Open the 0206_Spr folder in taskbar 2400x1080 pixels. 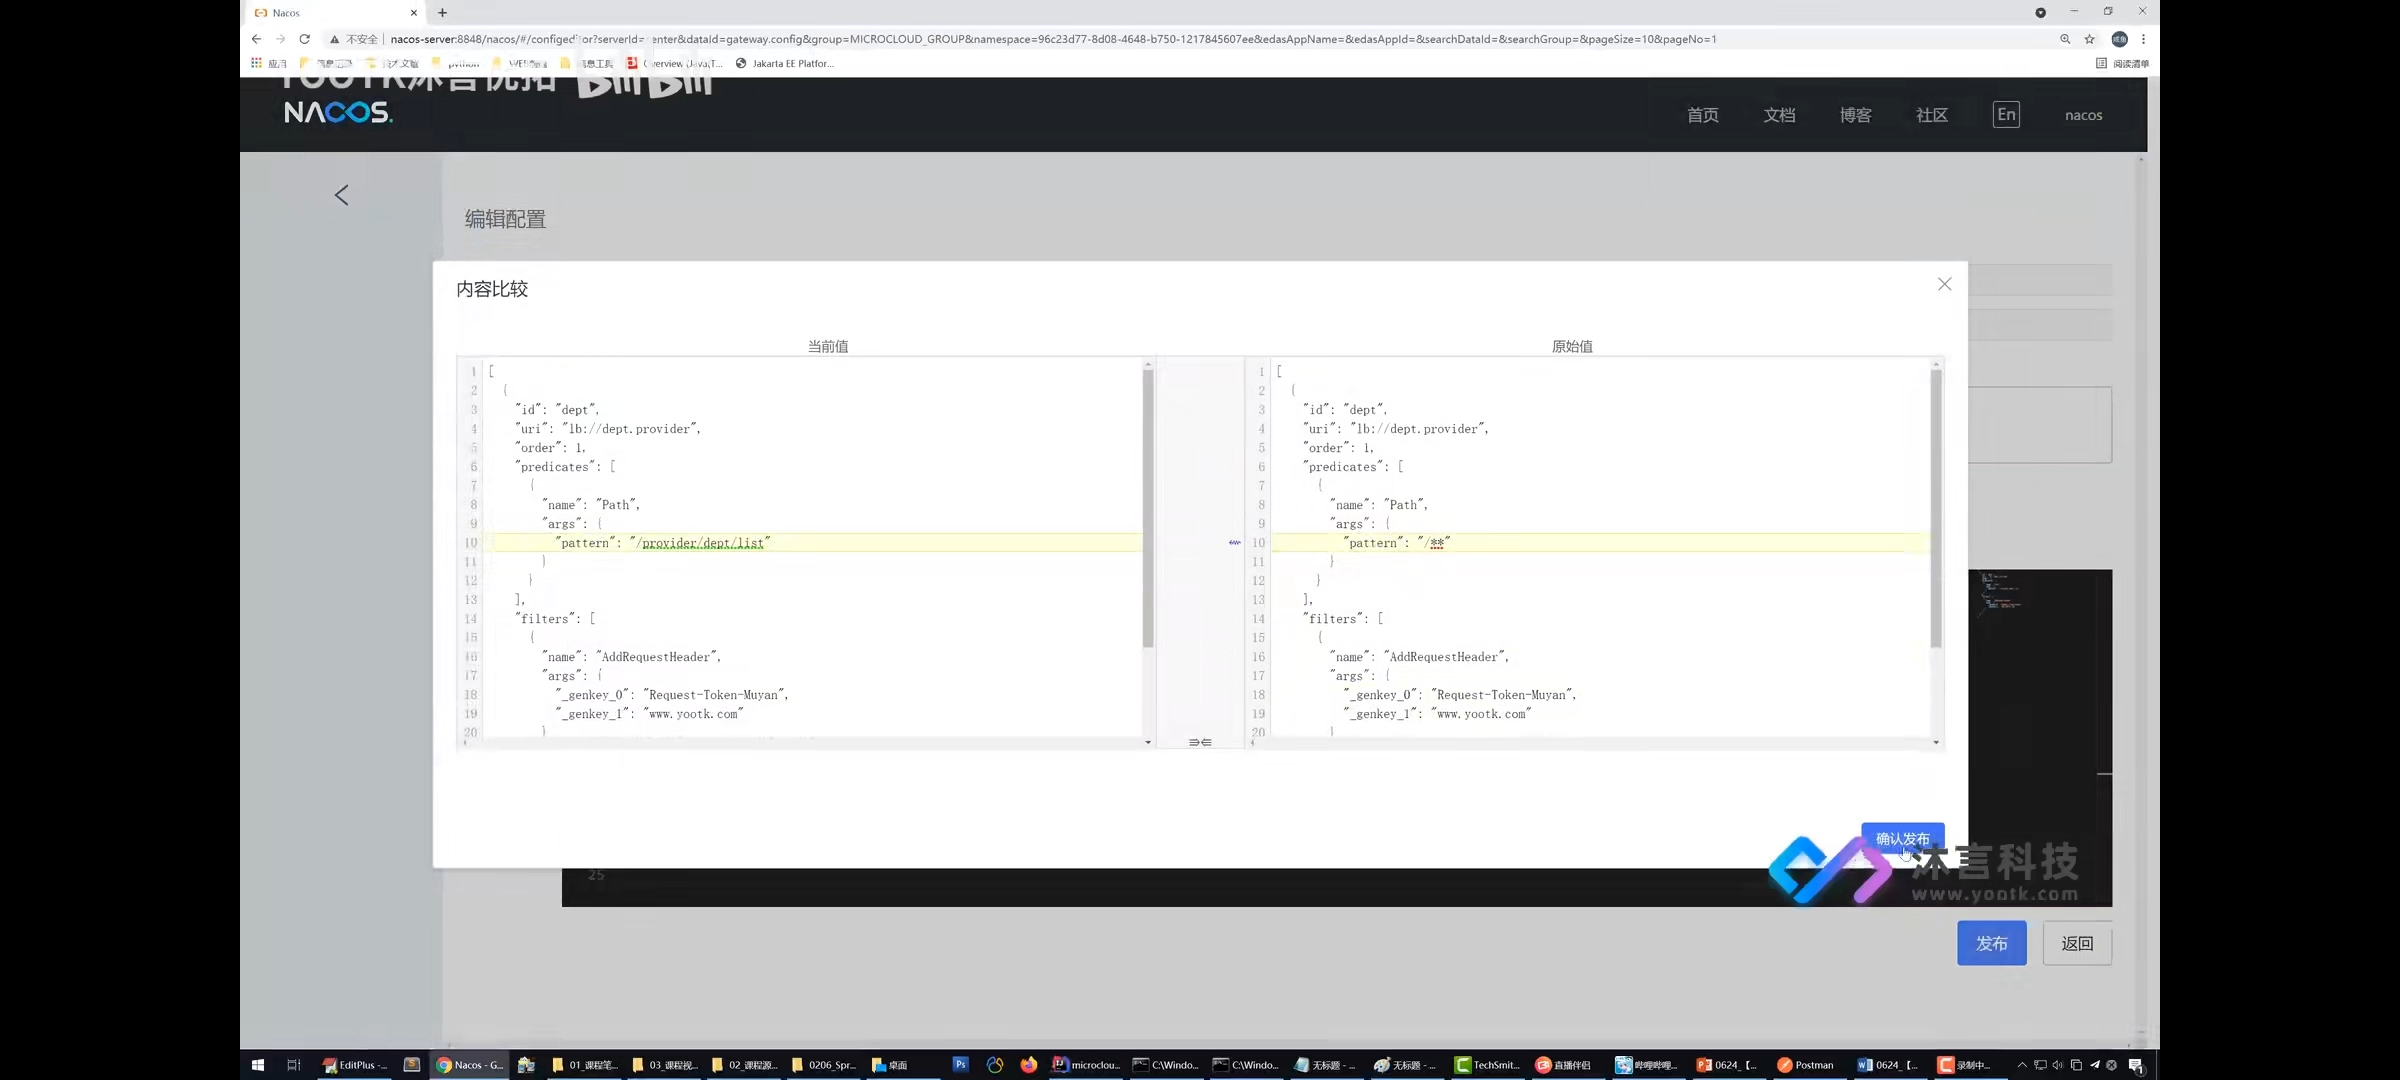pos(825,1065)
